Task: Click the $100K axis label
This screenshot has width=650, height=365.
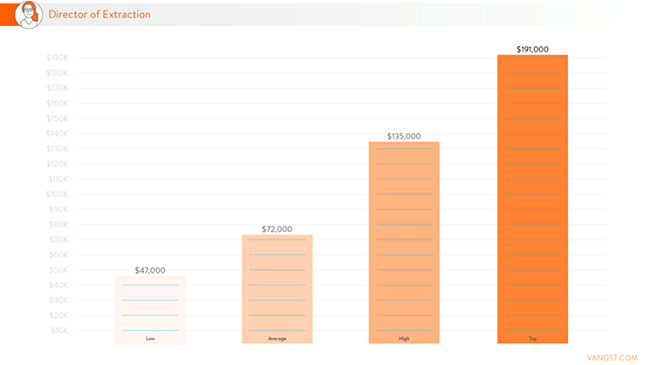Action: pyautogui.click(x=57, y=194)
